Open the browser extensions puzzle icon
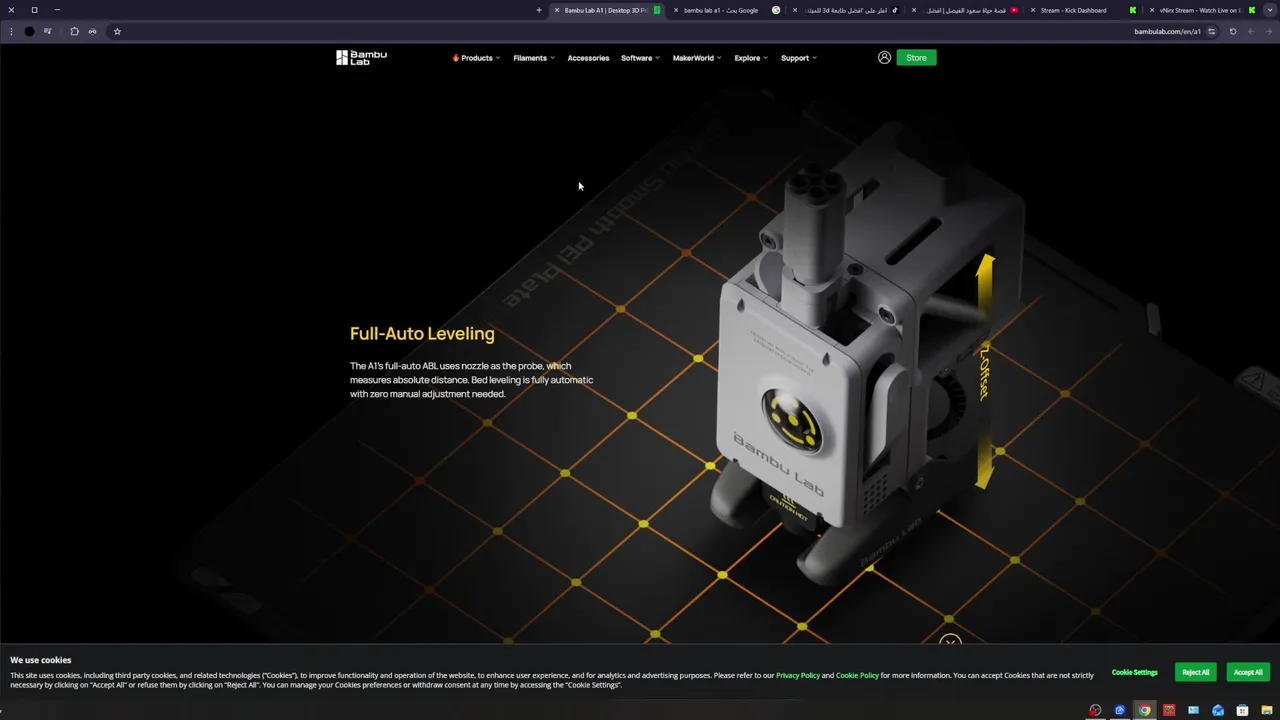 [x=74, y=31]
